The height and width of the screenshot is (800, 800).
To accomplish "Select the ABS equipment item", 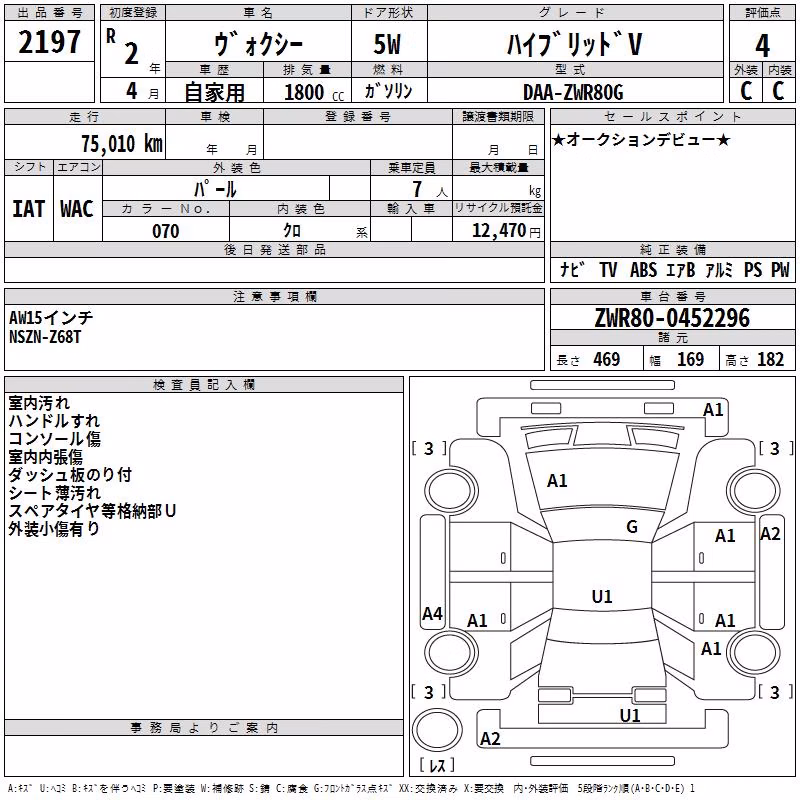I will pos(643,269).
